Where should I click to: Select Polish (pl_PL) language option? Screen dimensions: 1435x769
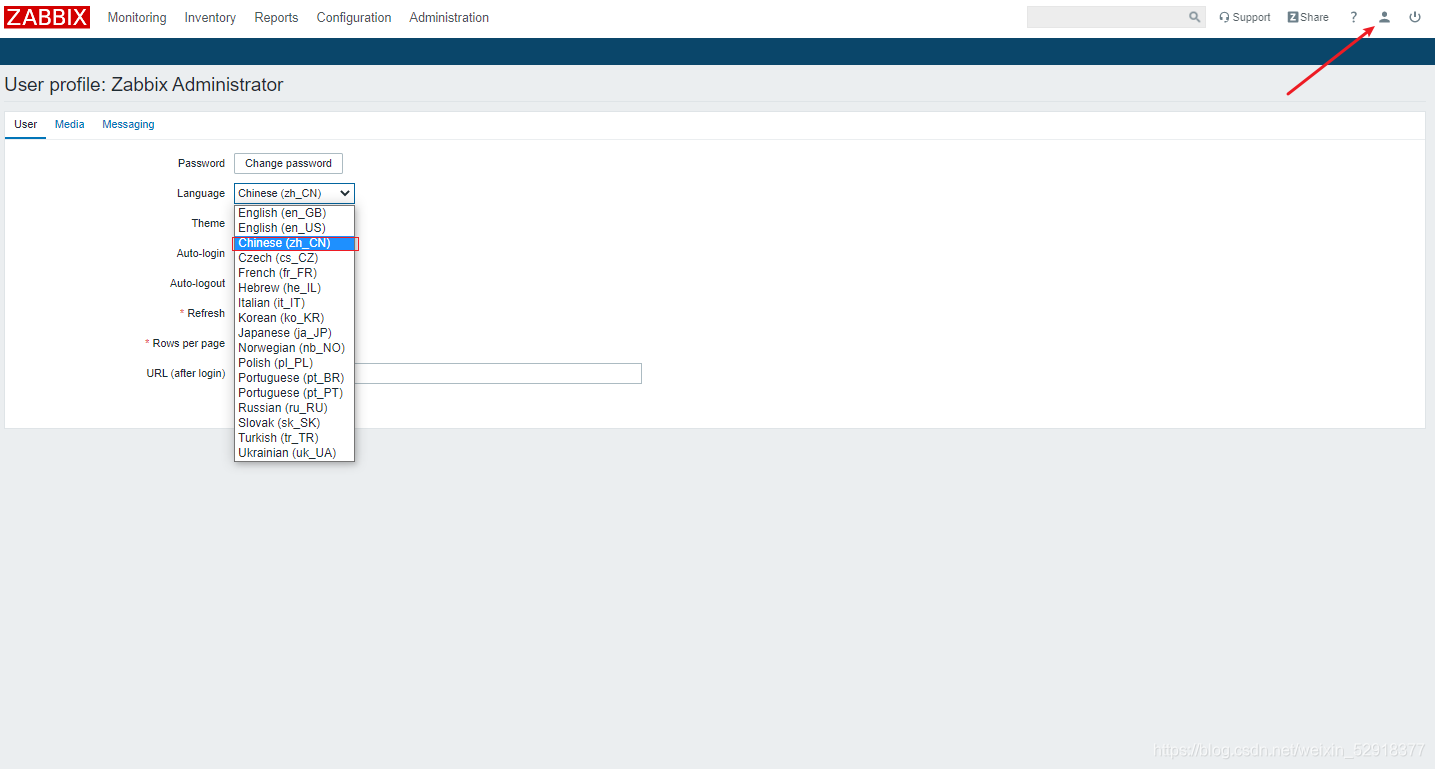pos(294,363)
